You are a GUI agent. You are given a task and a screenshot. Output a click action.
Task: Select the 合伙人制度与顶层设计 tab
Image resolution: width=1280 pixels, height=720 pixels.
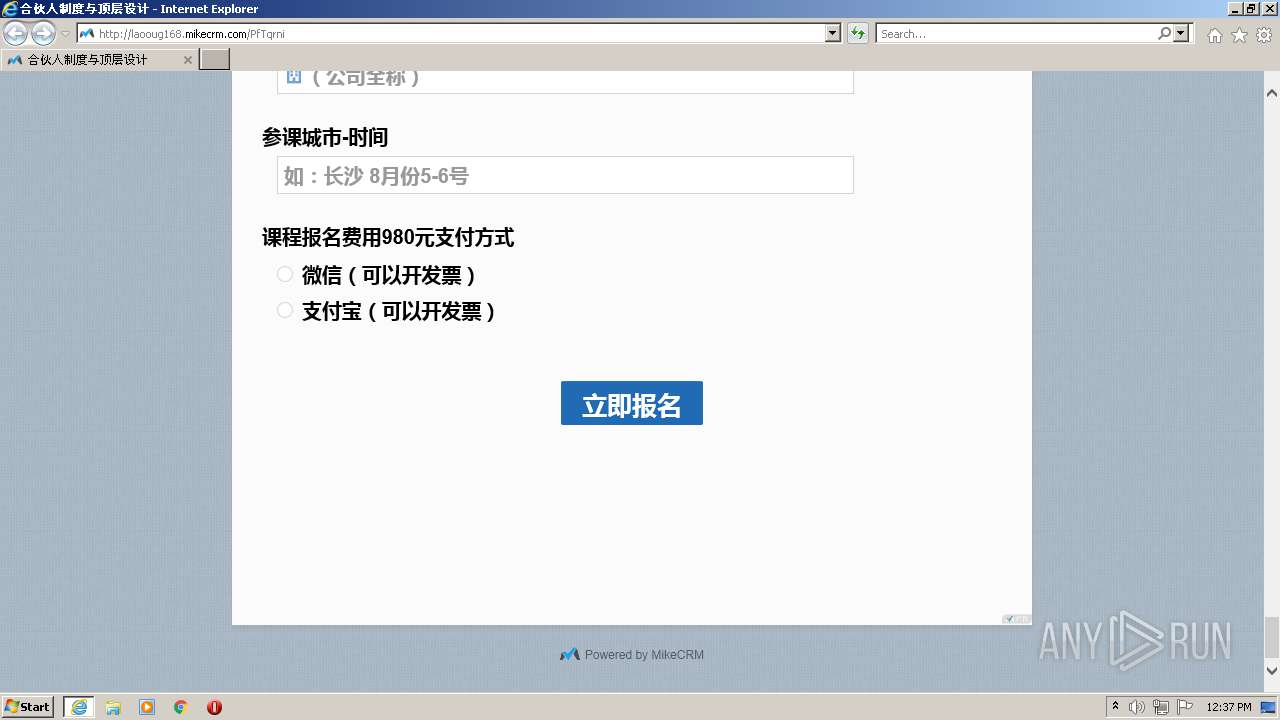tap(99, 59)
